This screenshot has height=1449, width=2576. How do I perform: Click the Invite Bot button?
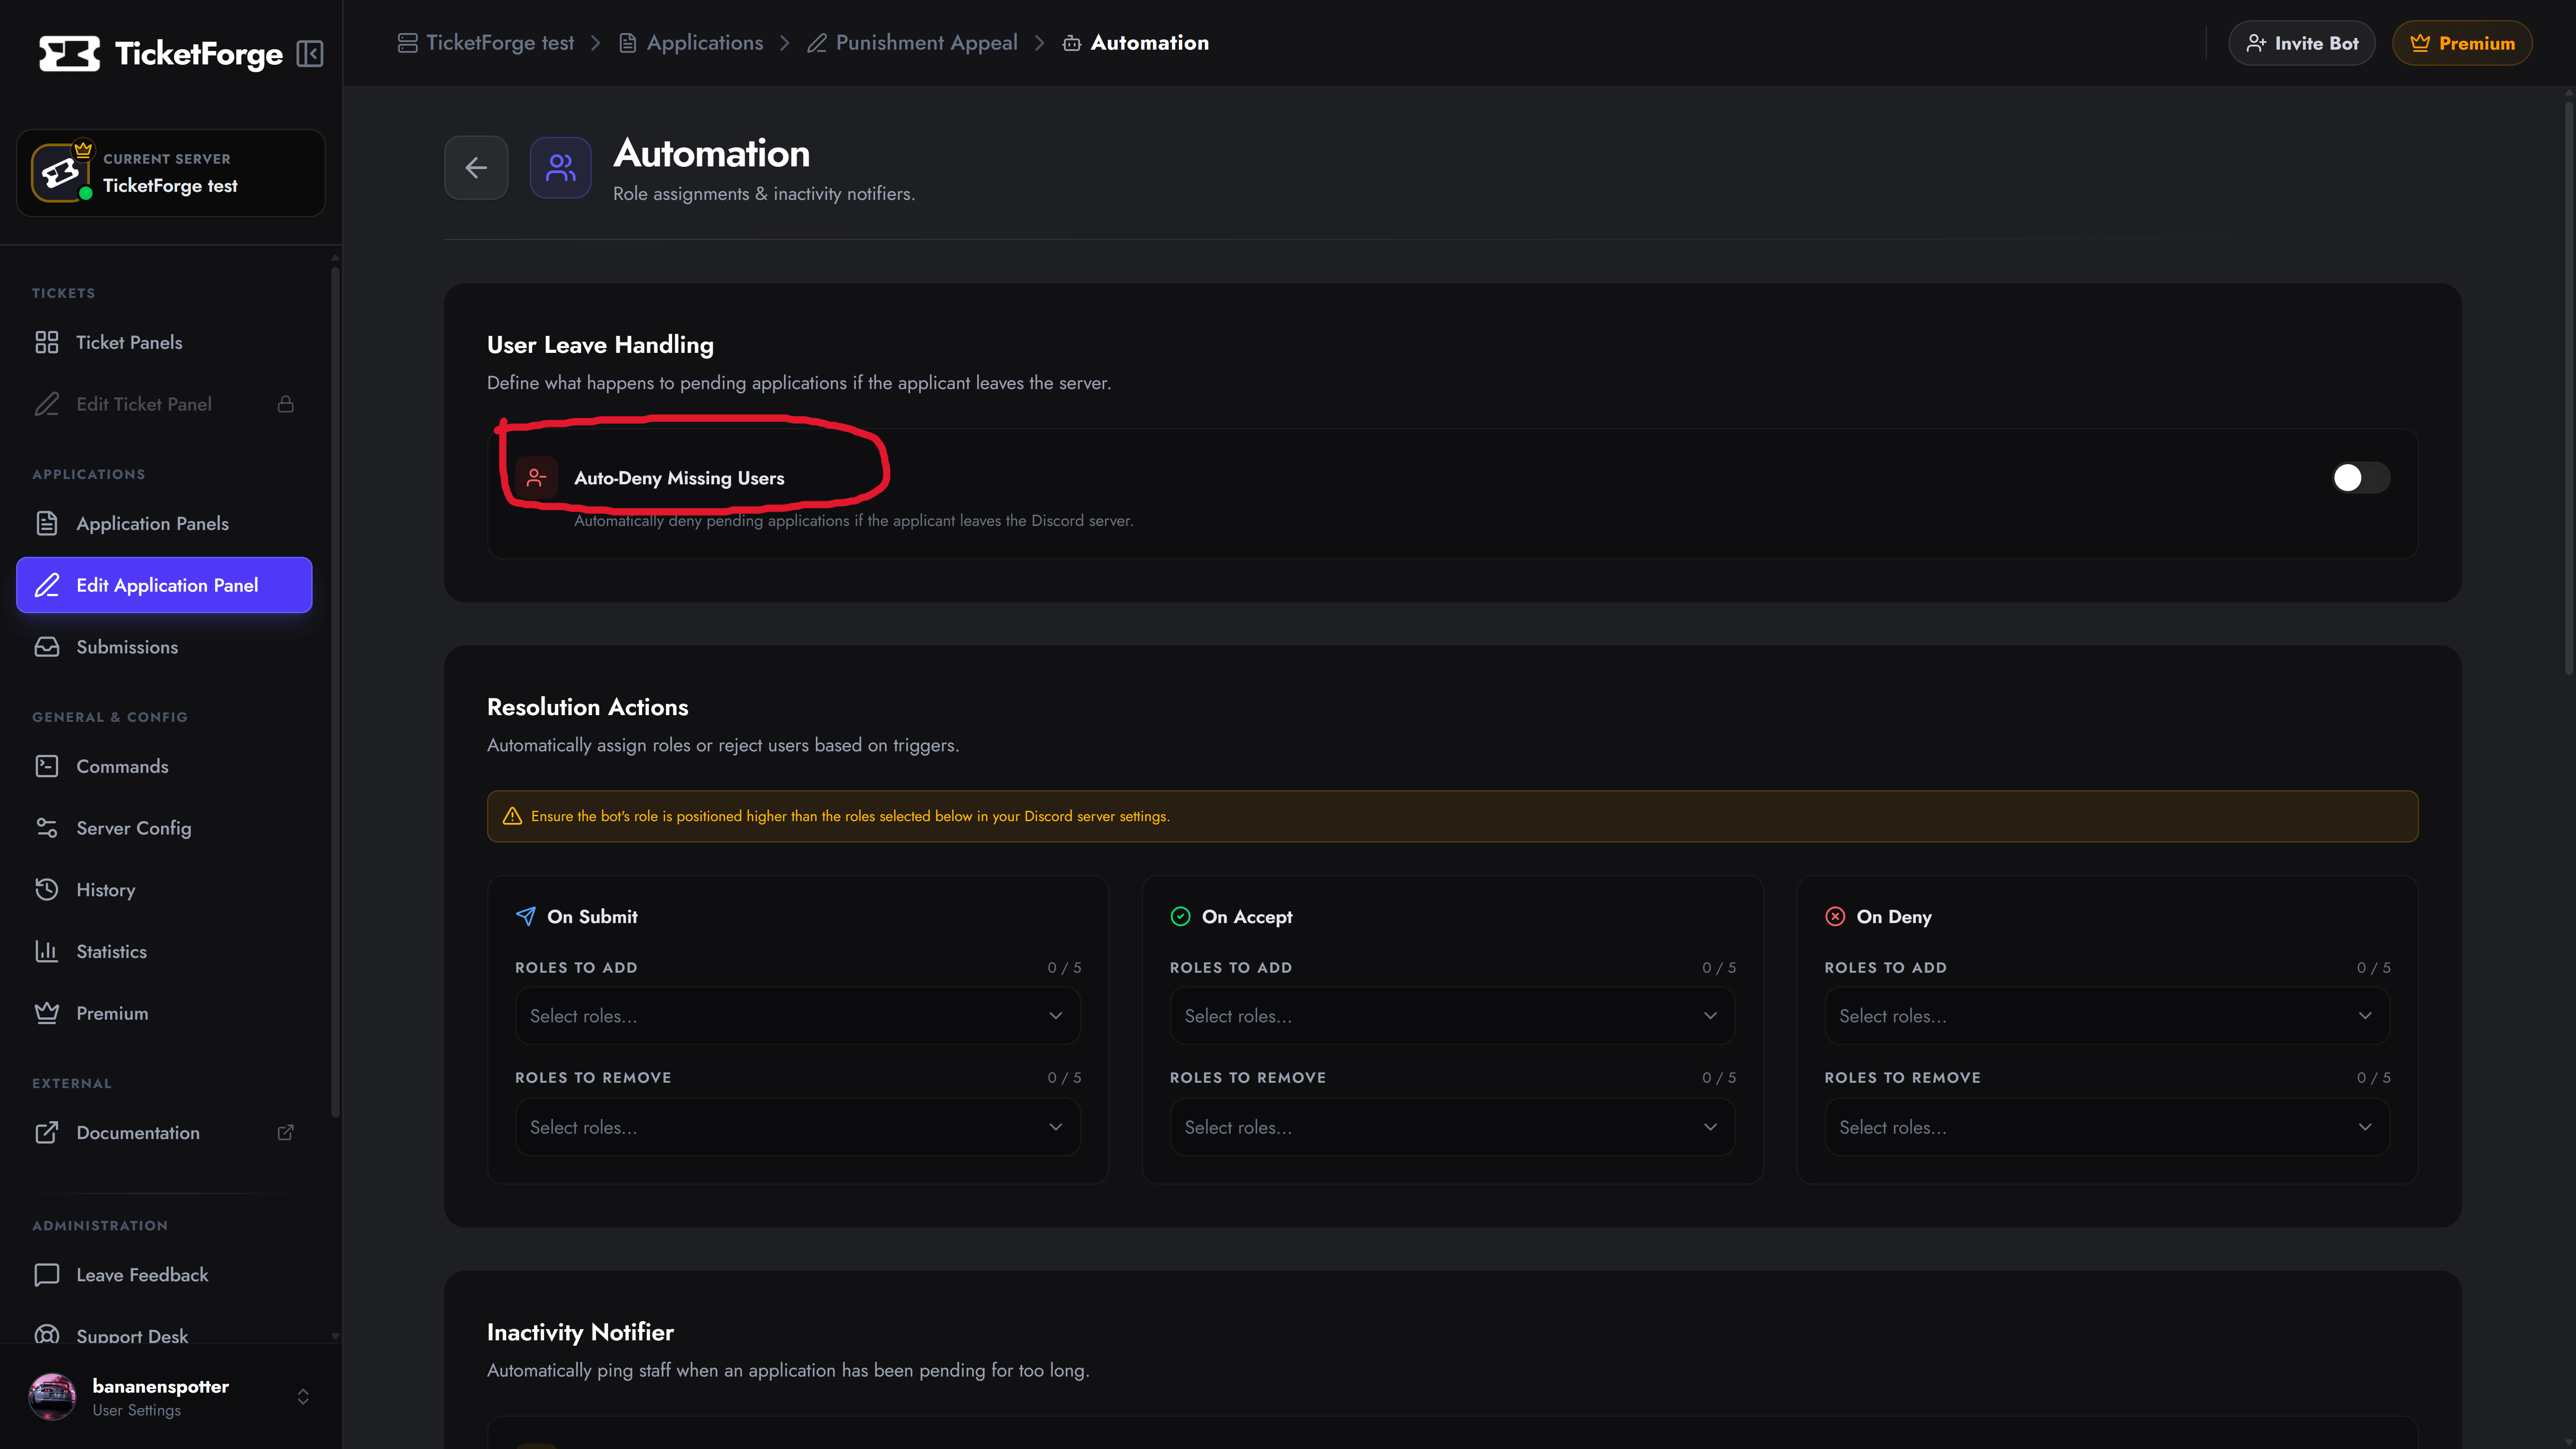[2302, 43]
